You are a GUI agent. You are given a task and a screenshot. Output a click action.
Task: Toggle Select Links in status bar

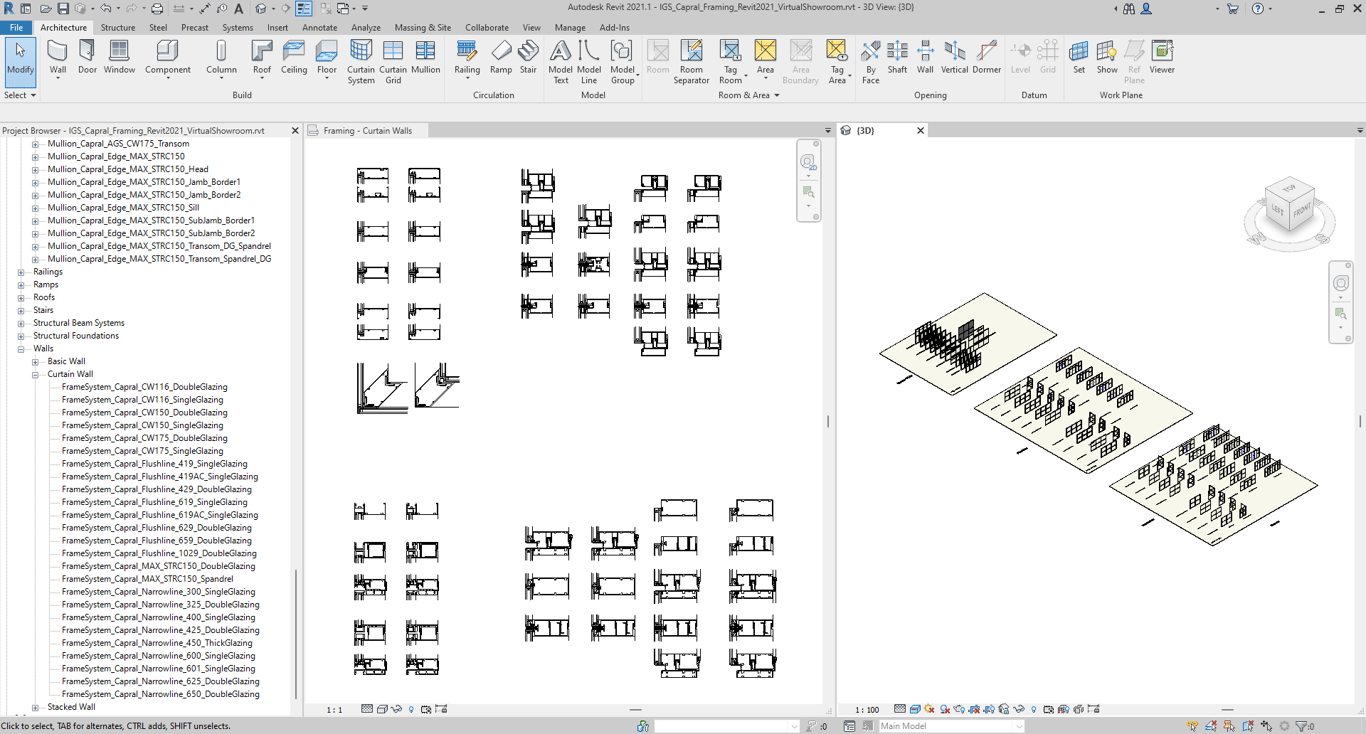tap(1193, 726)
